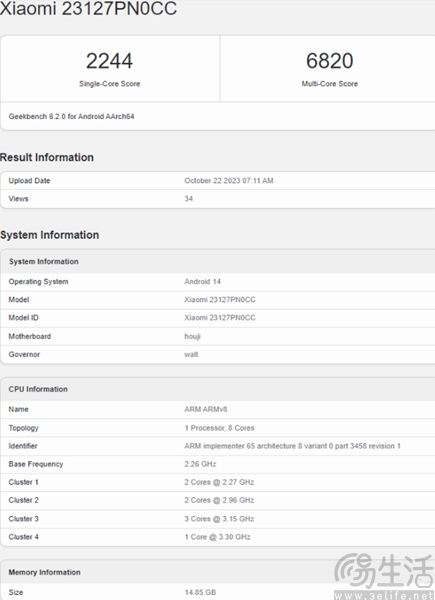
Task: Select upload date October 22 2023 07:11 AM
Action: point(229,181)
